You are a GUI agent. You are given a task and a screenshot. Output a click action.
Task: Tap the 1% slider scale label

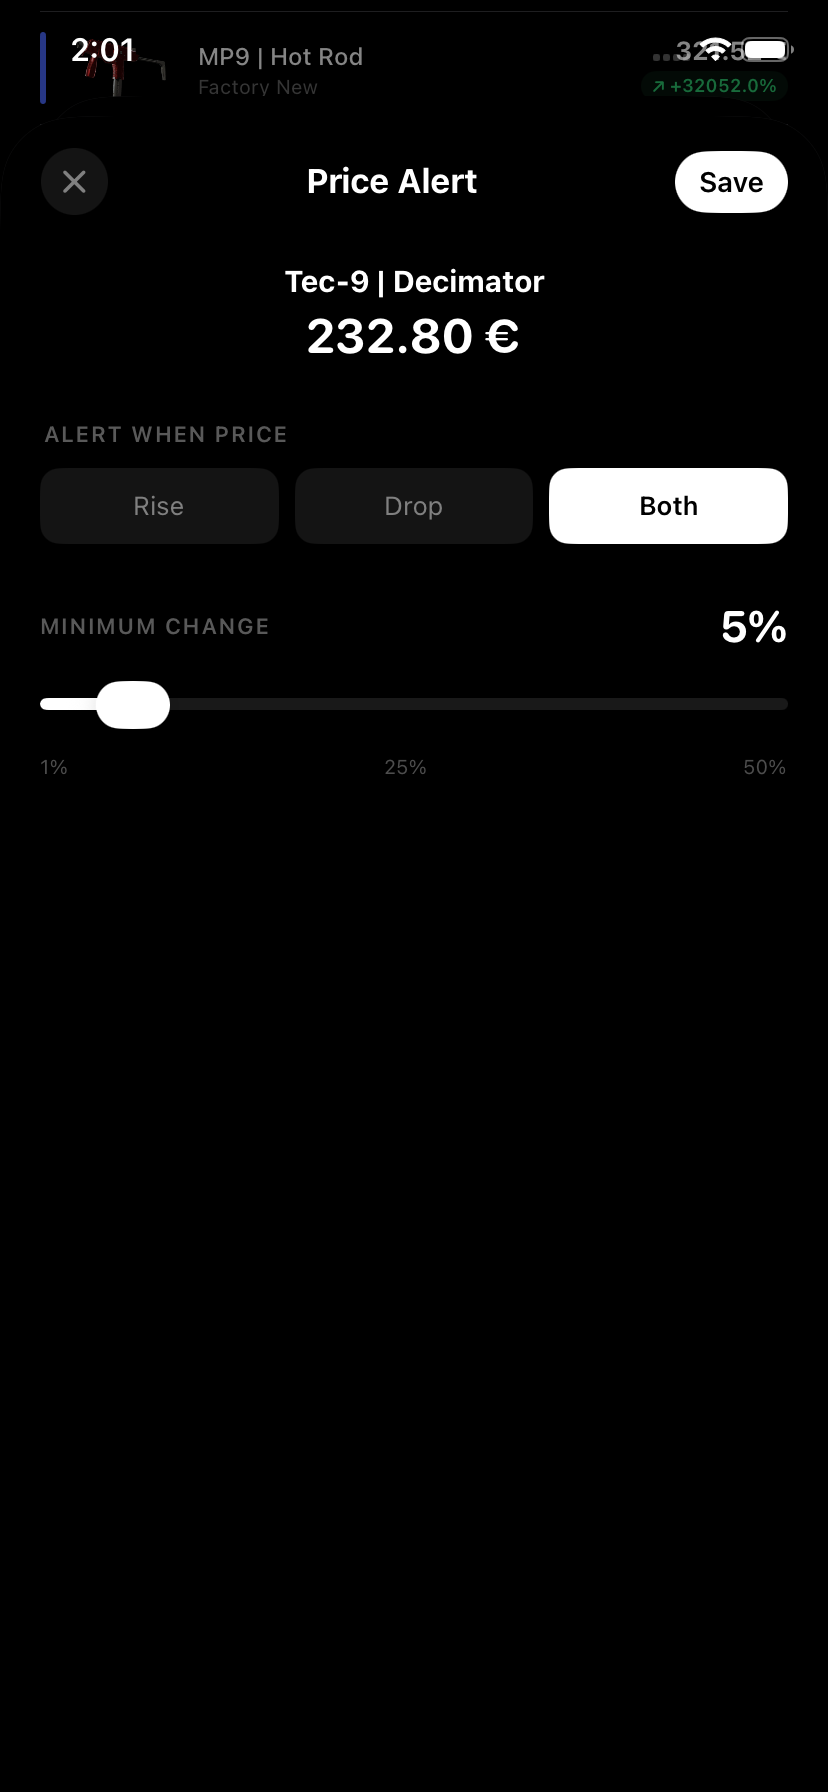click(x=54, y=767)
